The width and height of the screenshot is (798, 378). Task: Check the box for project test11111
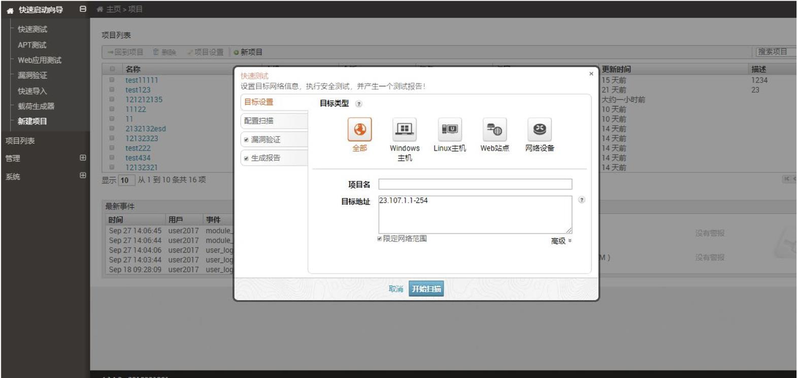coord(112,80)
